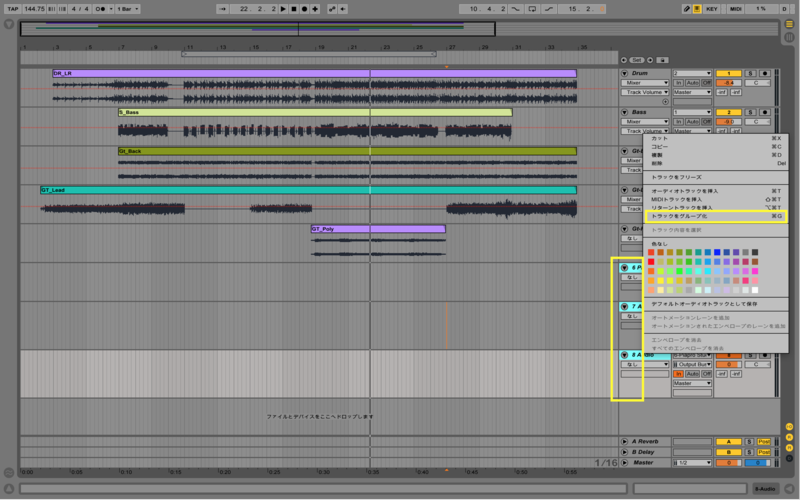Solo the Bass track
The height and width of the screenshot is (500, 800).
(x=750, y=112)
